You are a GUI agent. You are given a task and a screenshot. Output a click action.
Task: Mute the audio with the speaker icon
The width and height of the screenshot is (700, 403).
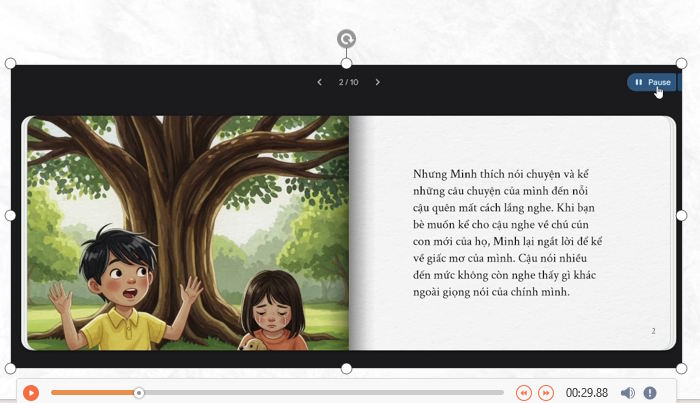click(x=628, y=393)
